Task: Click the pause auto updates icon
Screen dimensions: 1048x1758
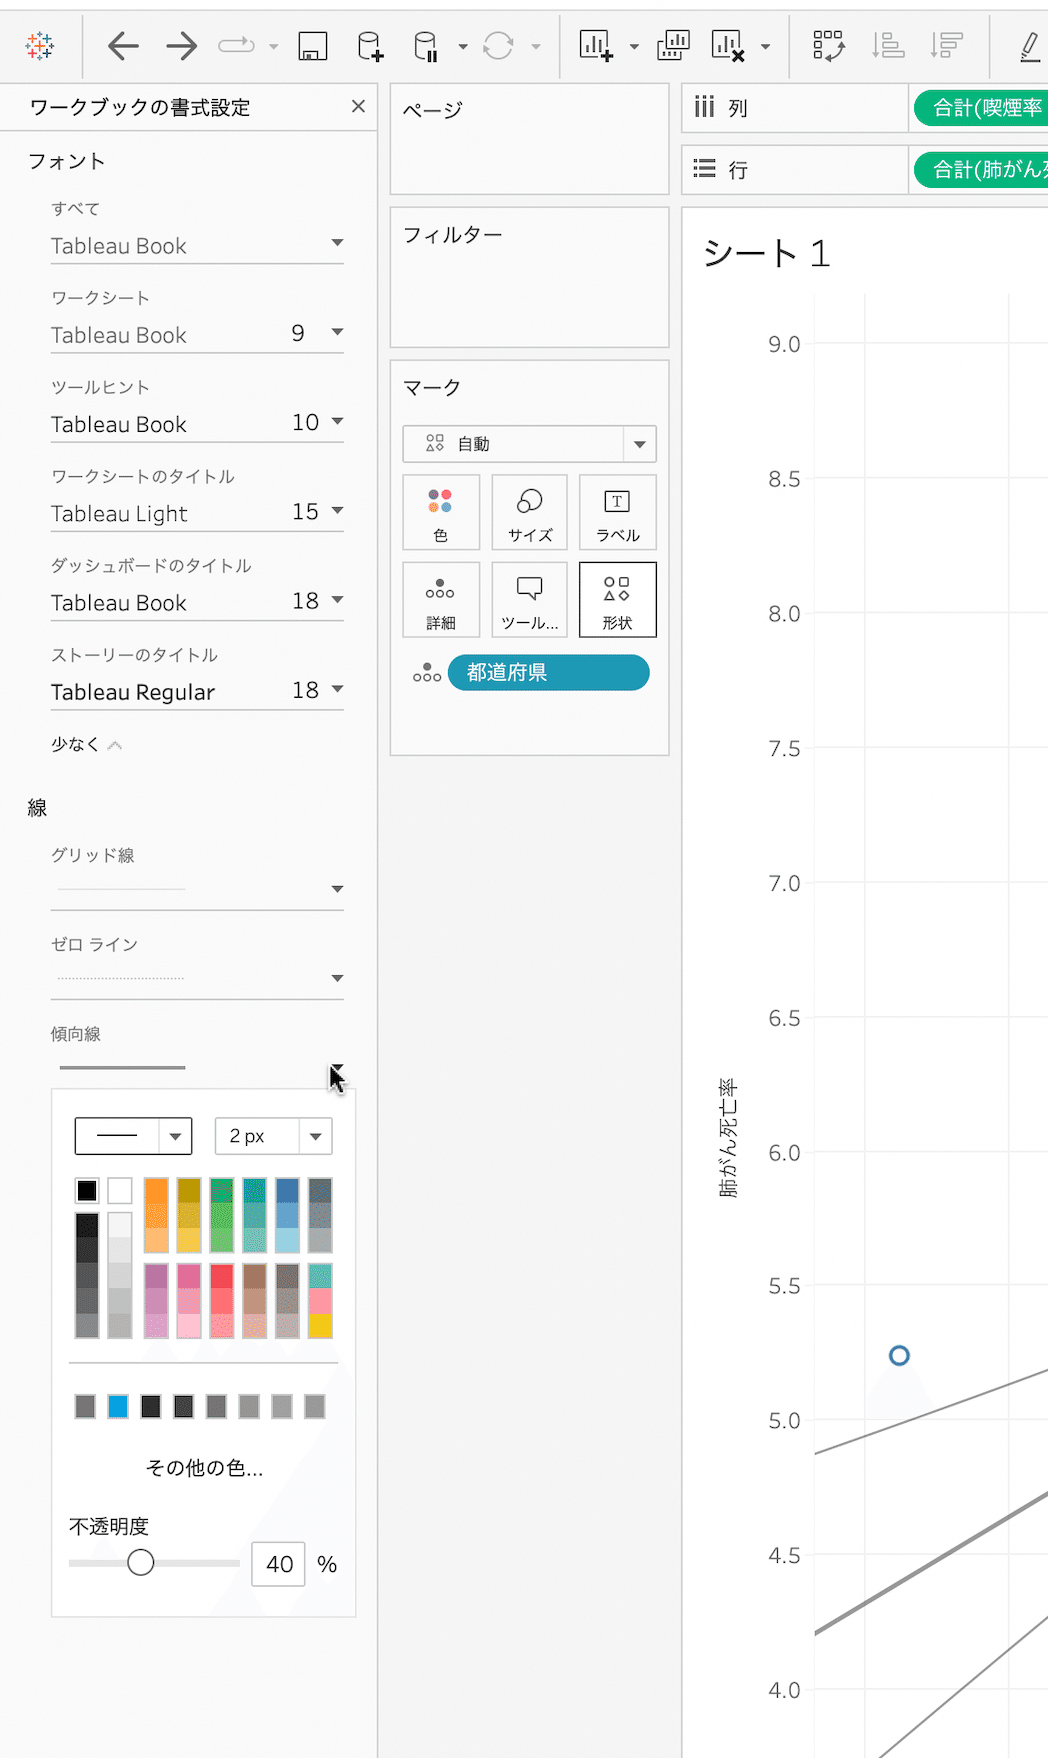Action: pyautogui.click(x=426, y=46)
